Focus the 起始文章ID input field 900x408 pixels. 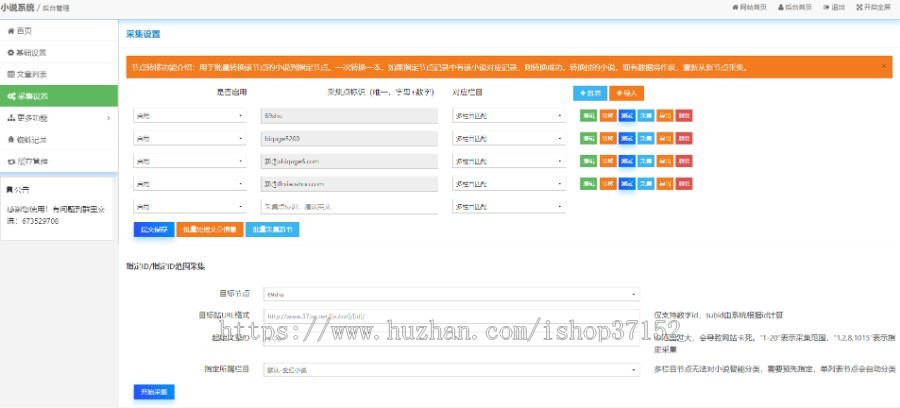click(451, 339)
